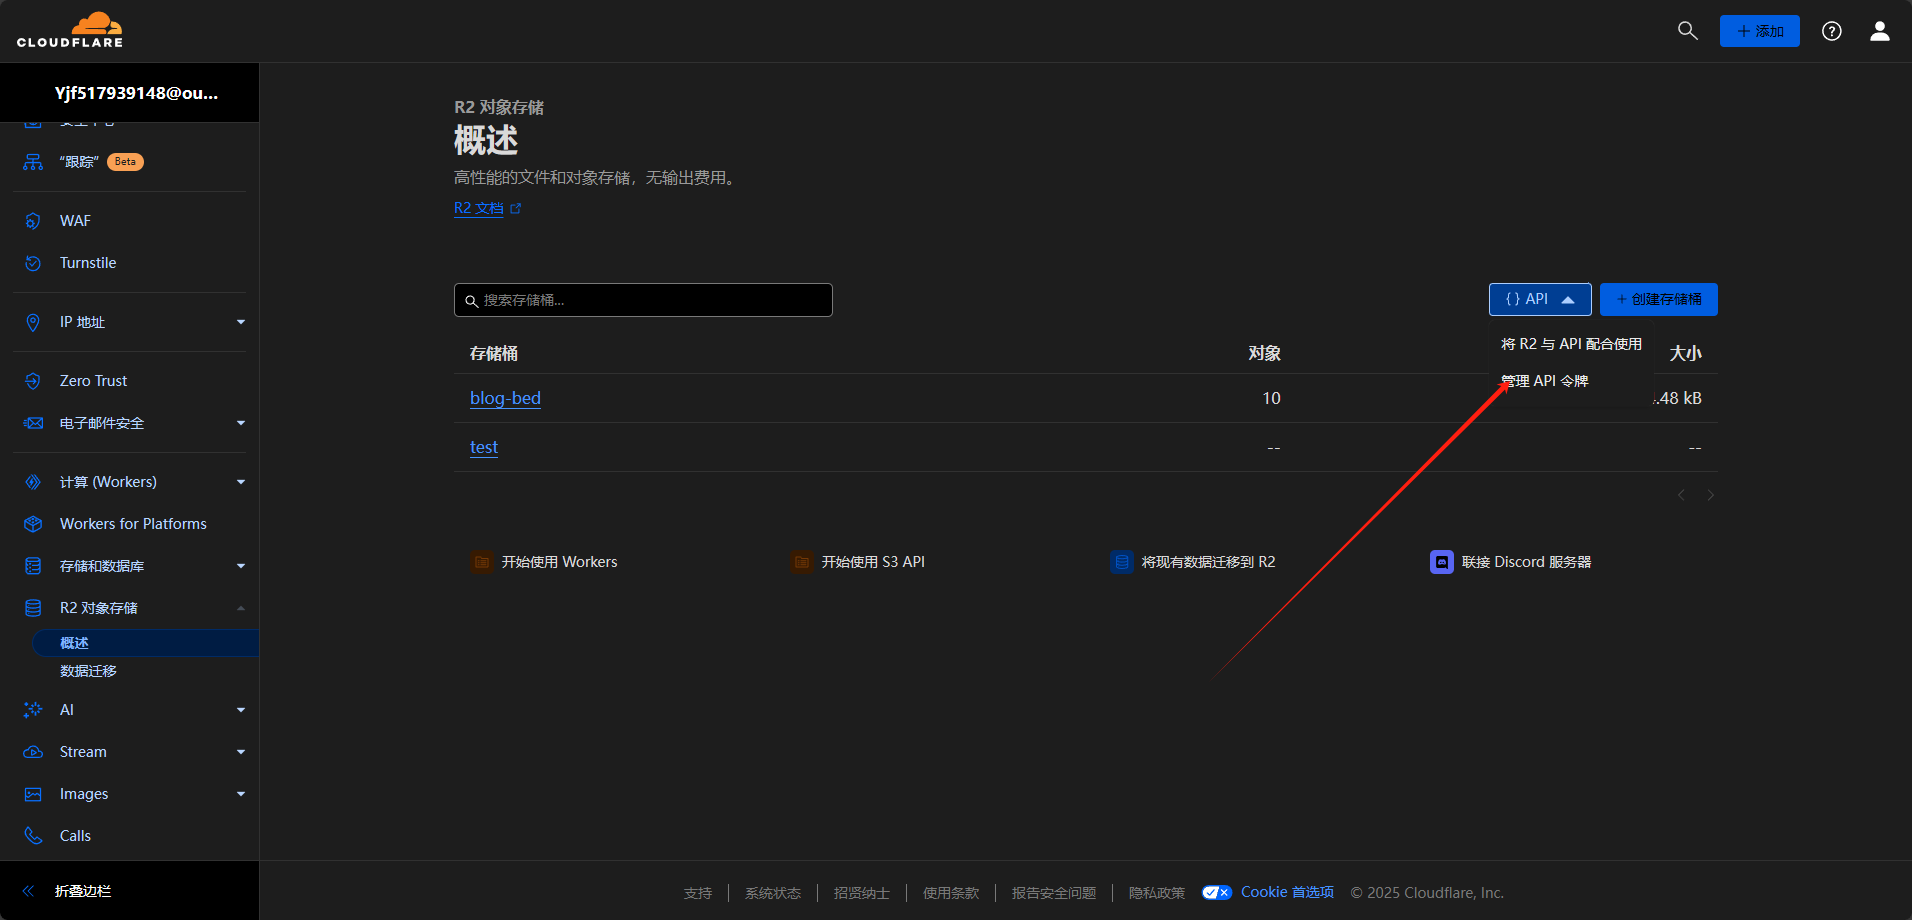Click the account name Yjf517939148@ou...
Viewport: 1912px width, 920px height.
pyautogui.click(x=136, y=93)
